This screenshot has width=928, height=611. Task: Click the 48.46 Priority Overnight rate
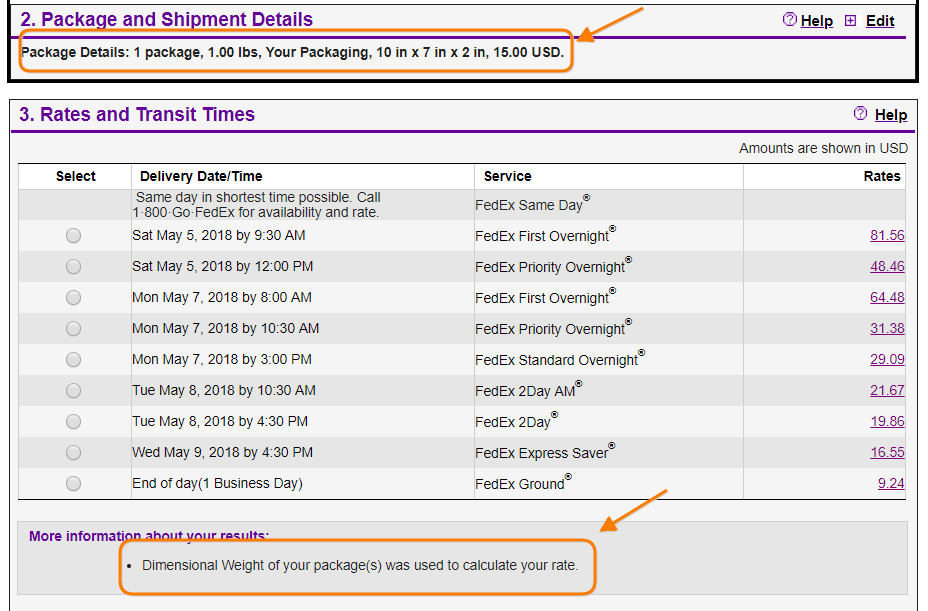(886, 266)
